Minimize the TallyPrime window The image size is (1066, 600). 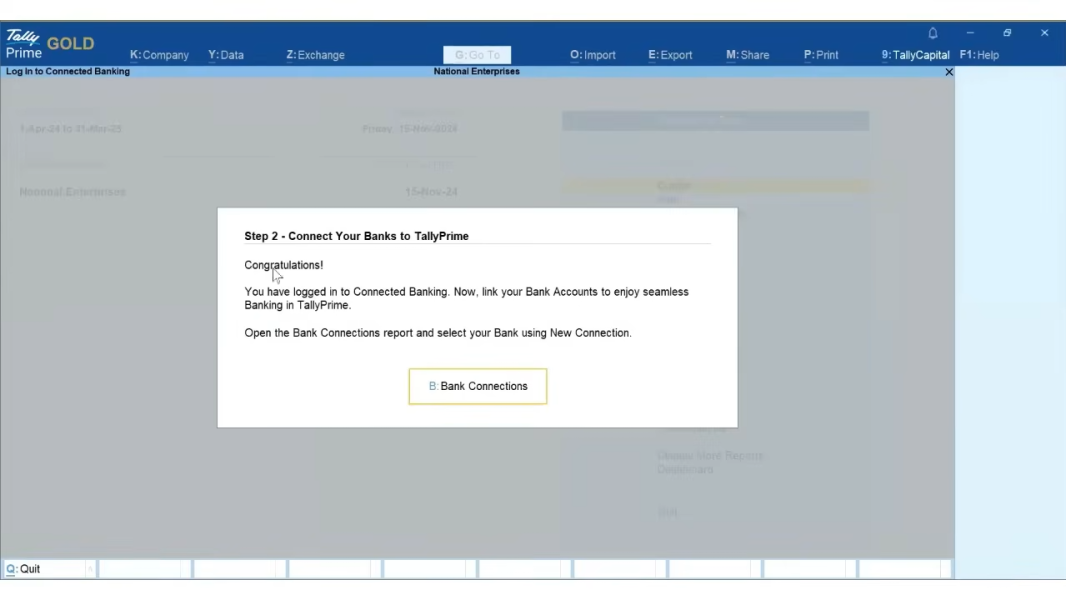[x=970, y=33]
